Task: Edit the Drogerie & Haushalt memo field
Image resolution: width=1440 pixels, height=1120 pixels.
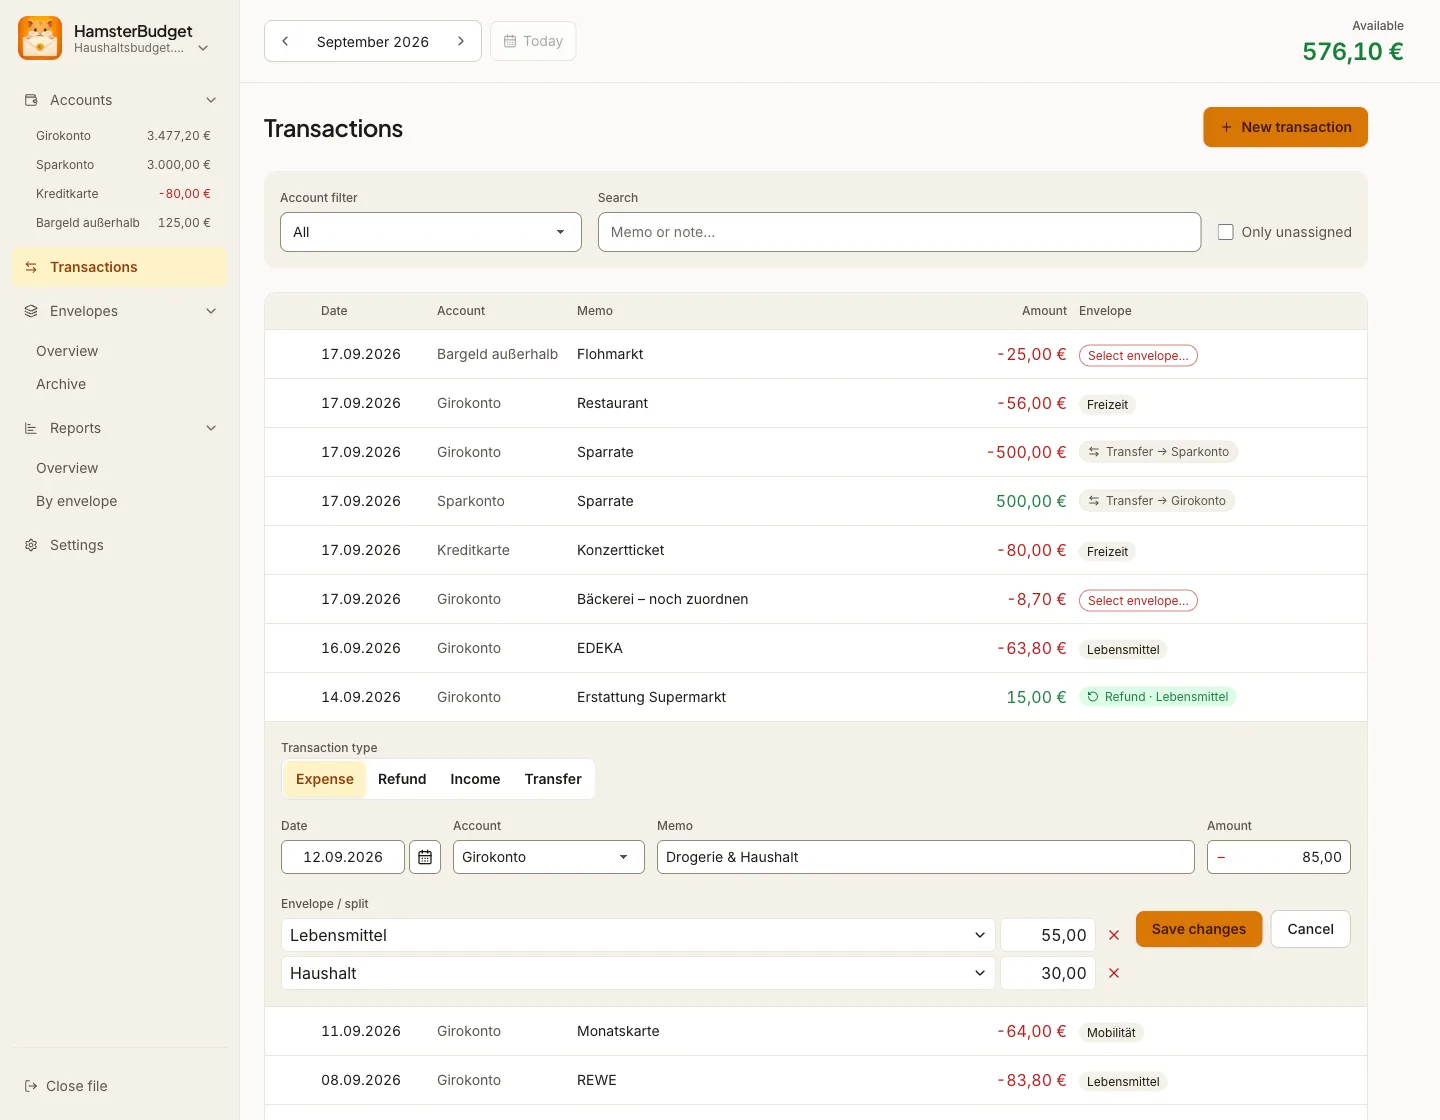Action: click(x=926, y=857)
